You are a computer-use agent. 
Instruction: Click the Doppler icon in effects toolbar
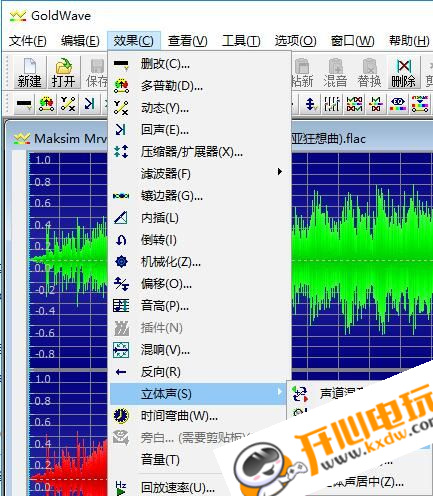46,104
